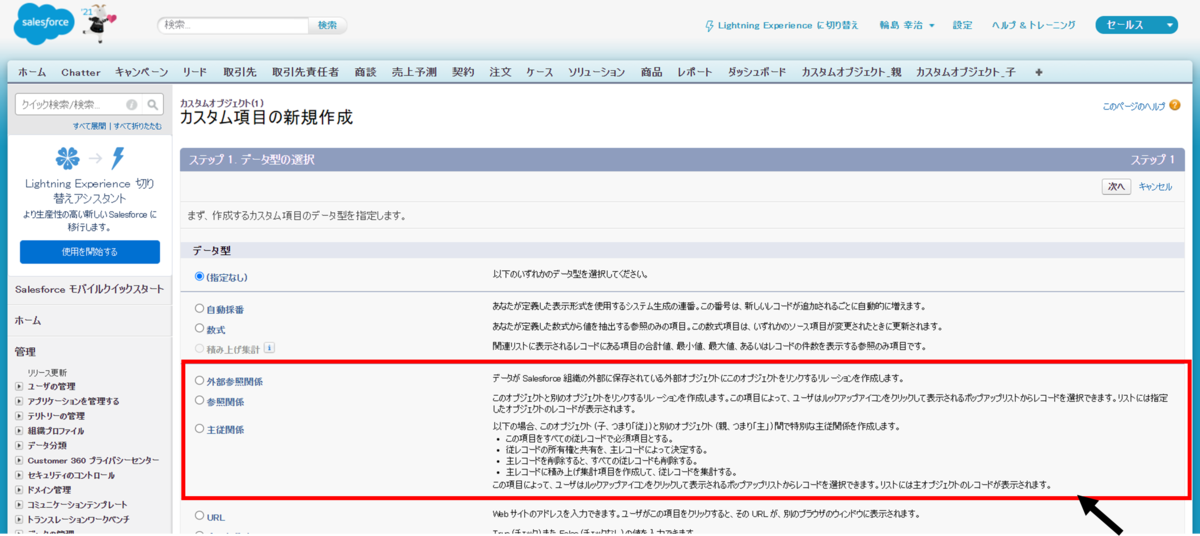1200x536 pixels.
Task: Select the (指定なし) radio button
Action: pos(199,276)
